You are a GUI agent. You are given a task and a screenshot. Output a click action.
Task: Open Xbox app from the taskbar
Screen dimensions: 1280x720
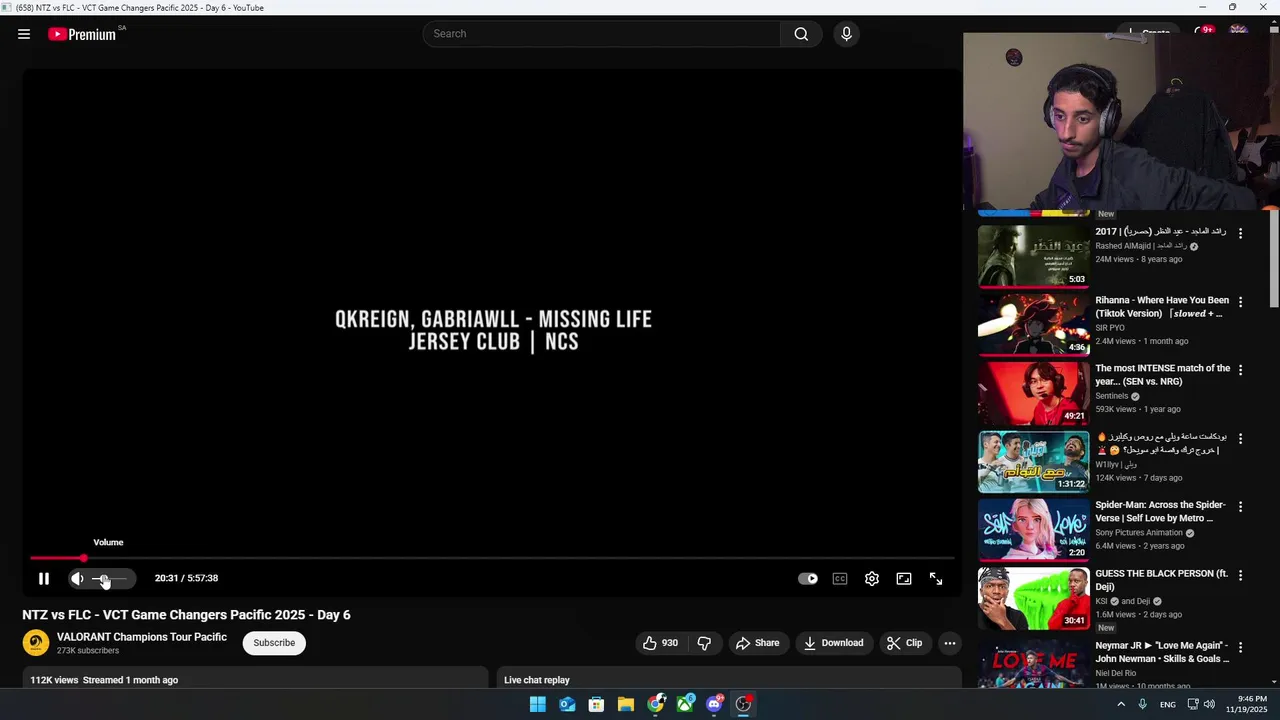tap(685, 704)
